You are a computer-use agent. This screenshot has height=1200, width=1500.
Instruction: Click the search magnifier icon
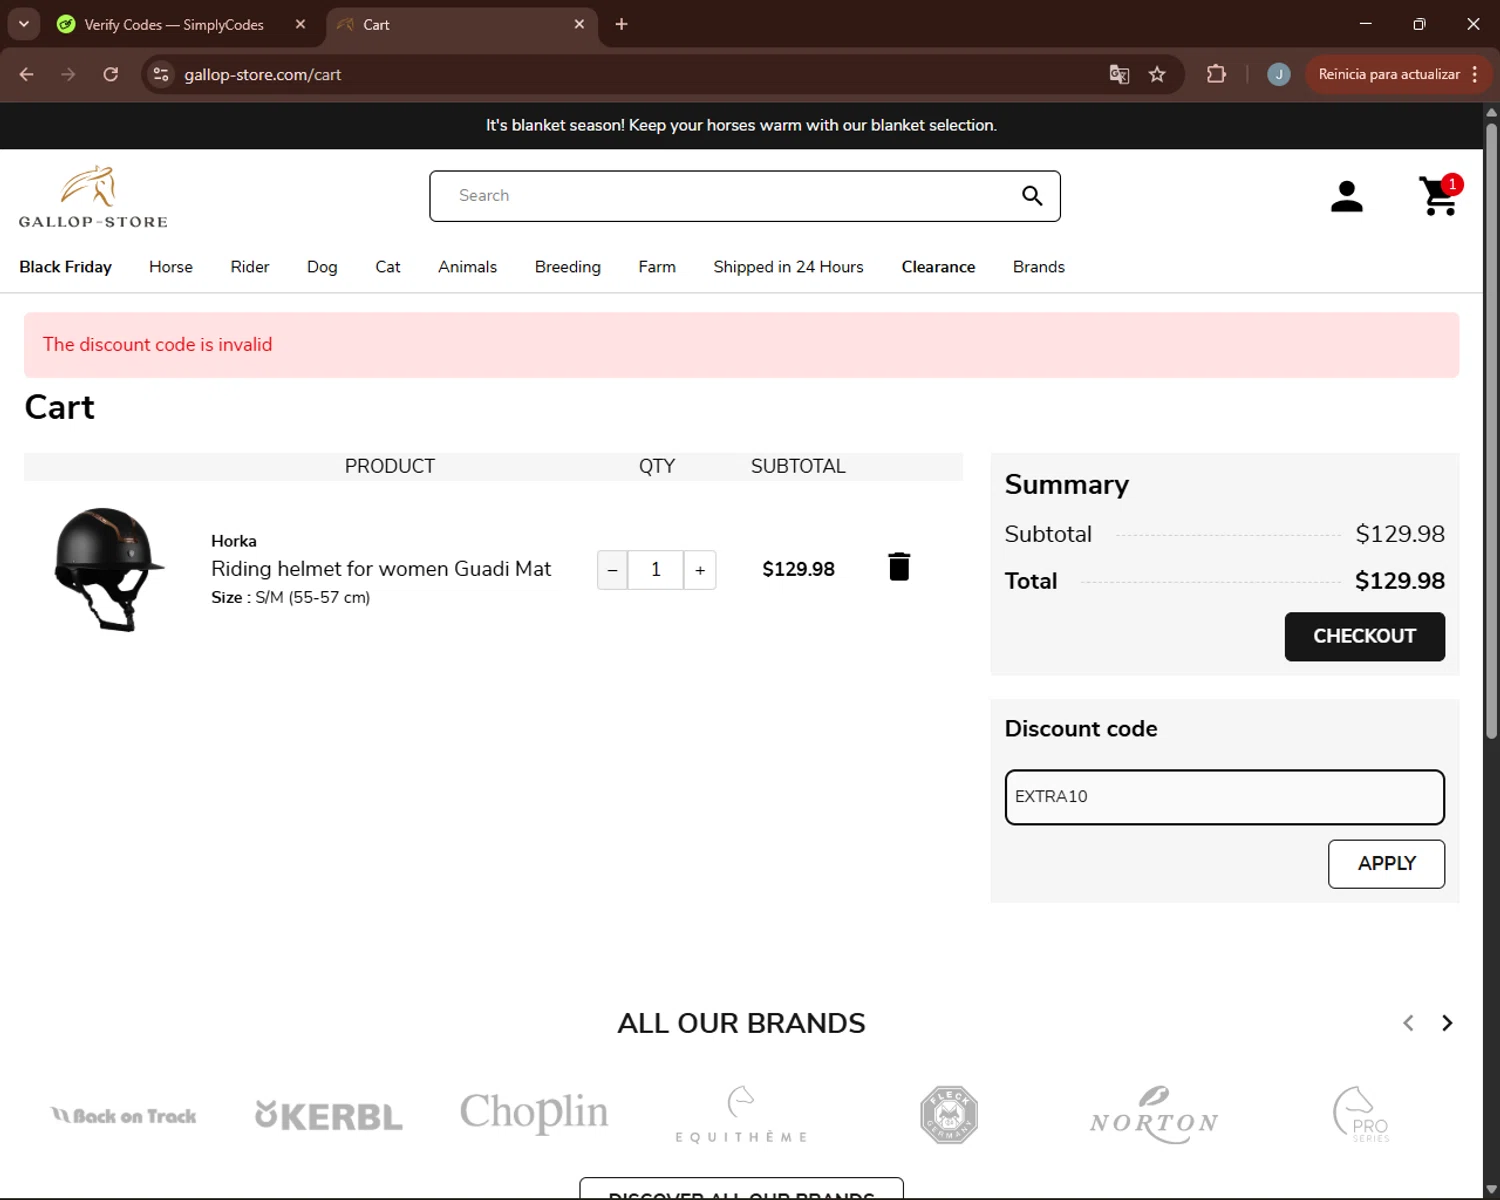(x=1032, y=196)
